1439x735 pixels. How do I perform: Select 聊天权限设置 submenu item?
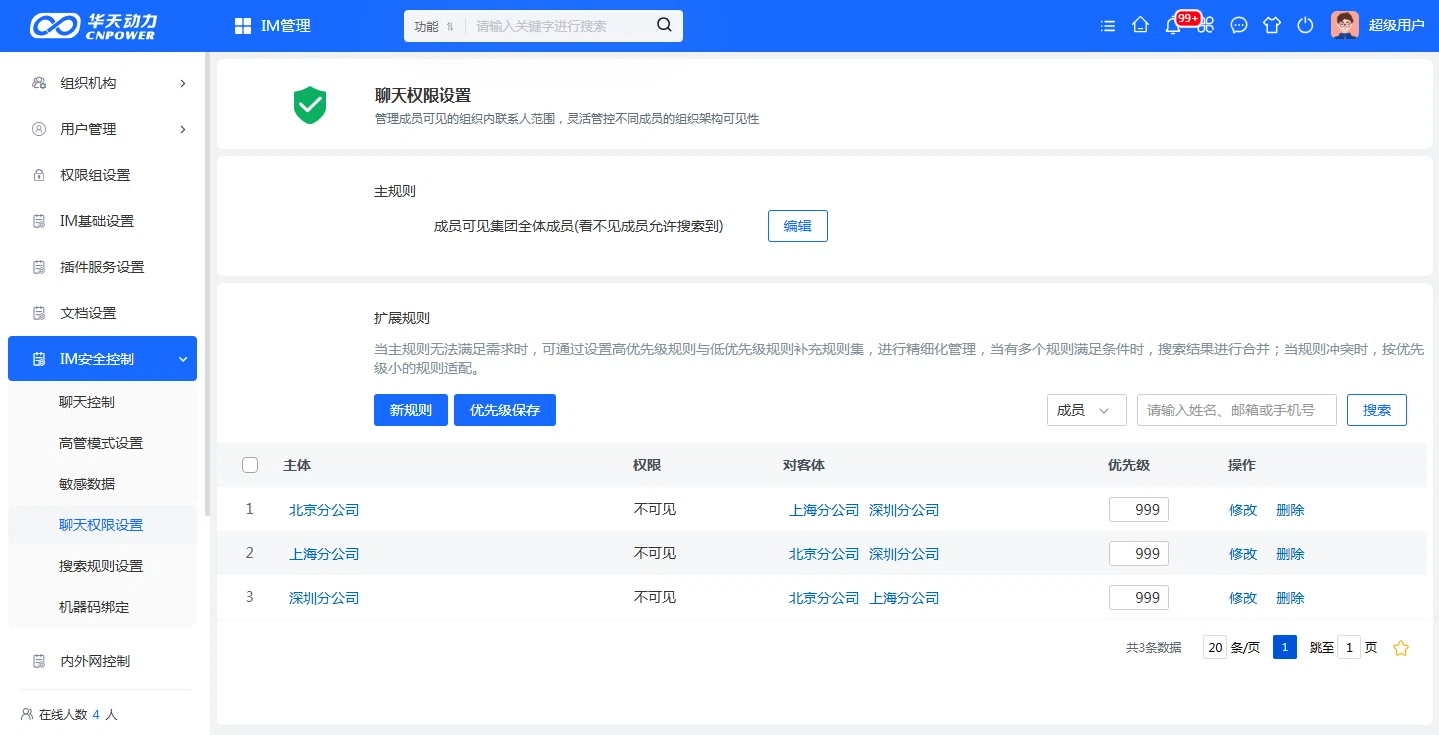tap(101, 525)
